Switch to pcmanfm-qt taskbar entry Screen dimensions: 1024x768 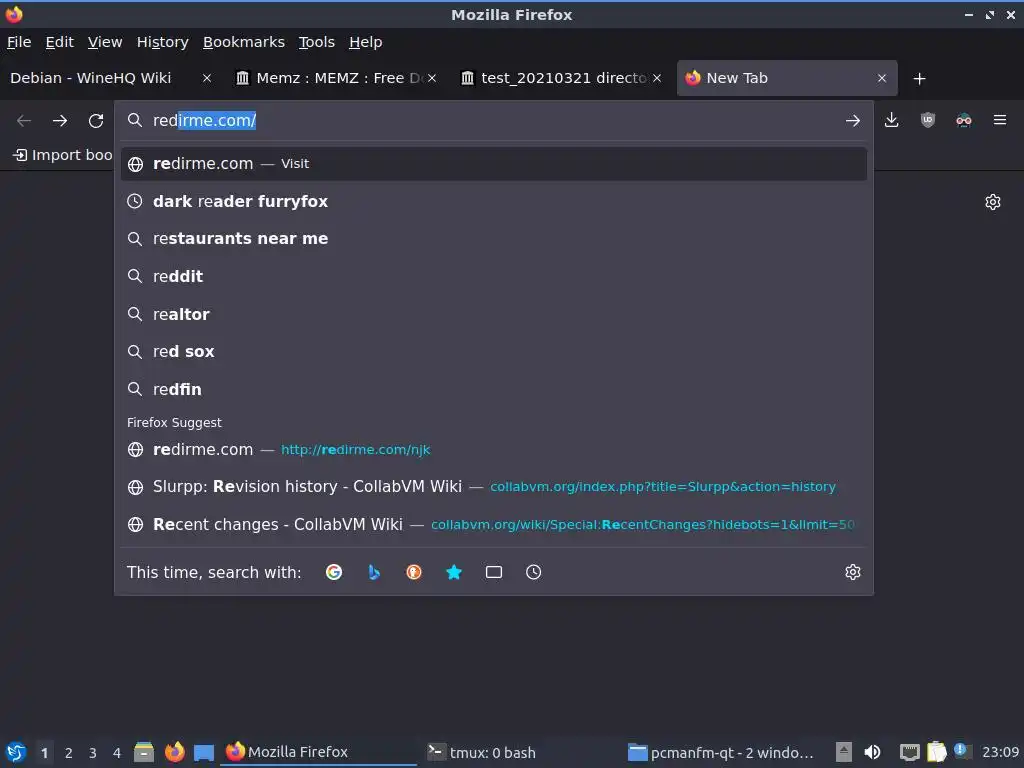722,752
